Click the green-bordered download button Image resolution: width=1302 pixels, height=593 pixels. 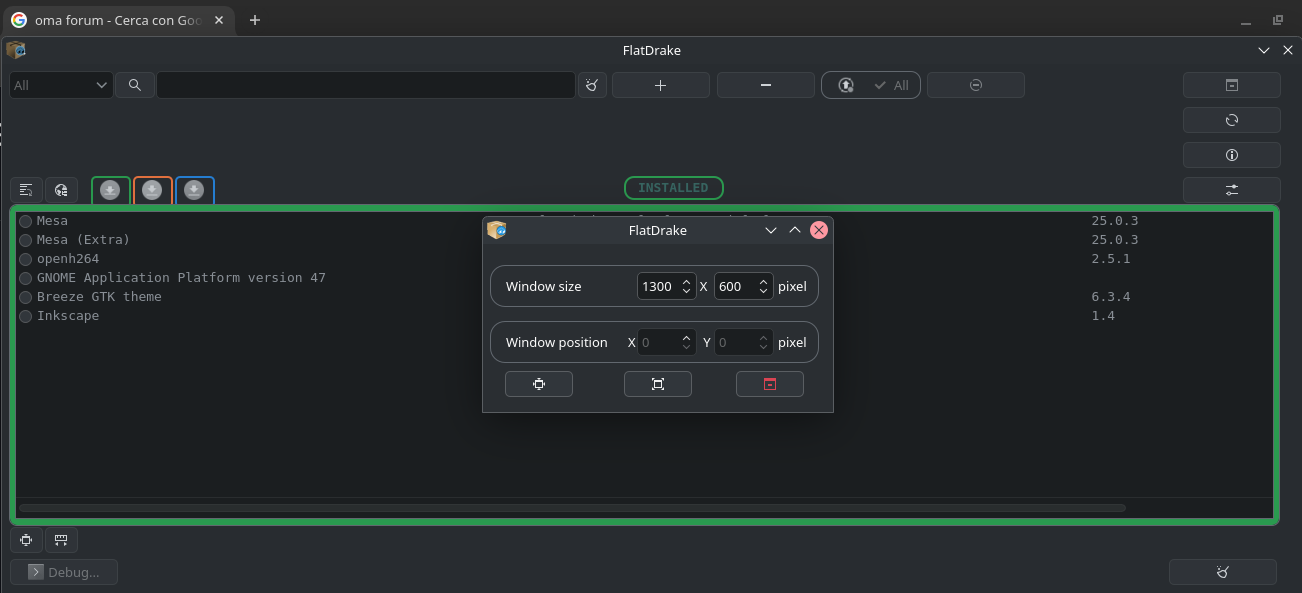coord(110,190)
